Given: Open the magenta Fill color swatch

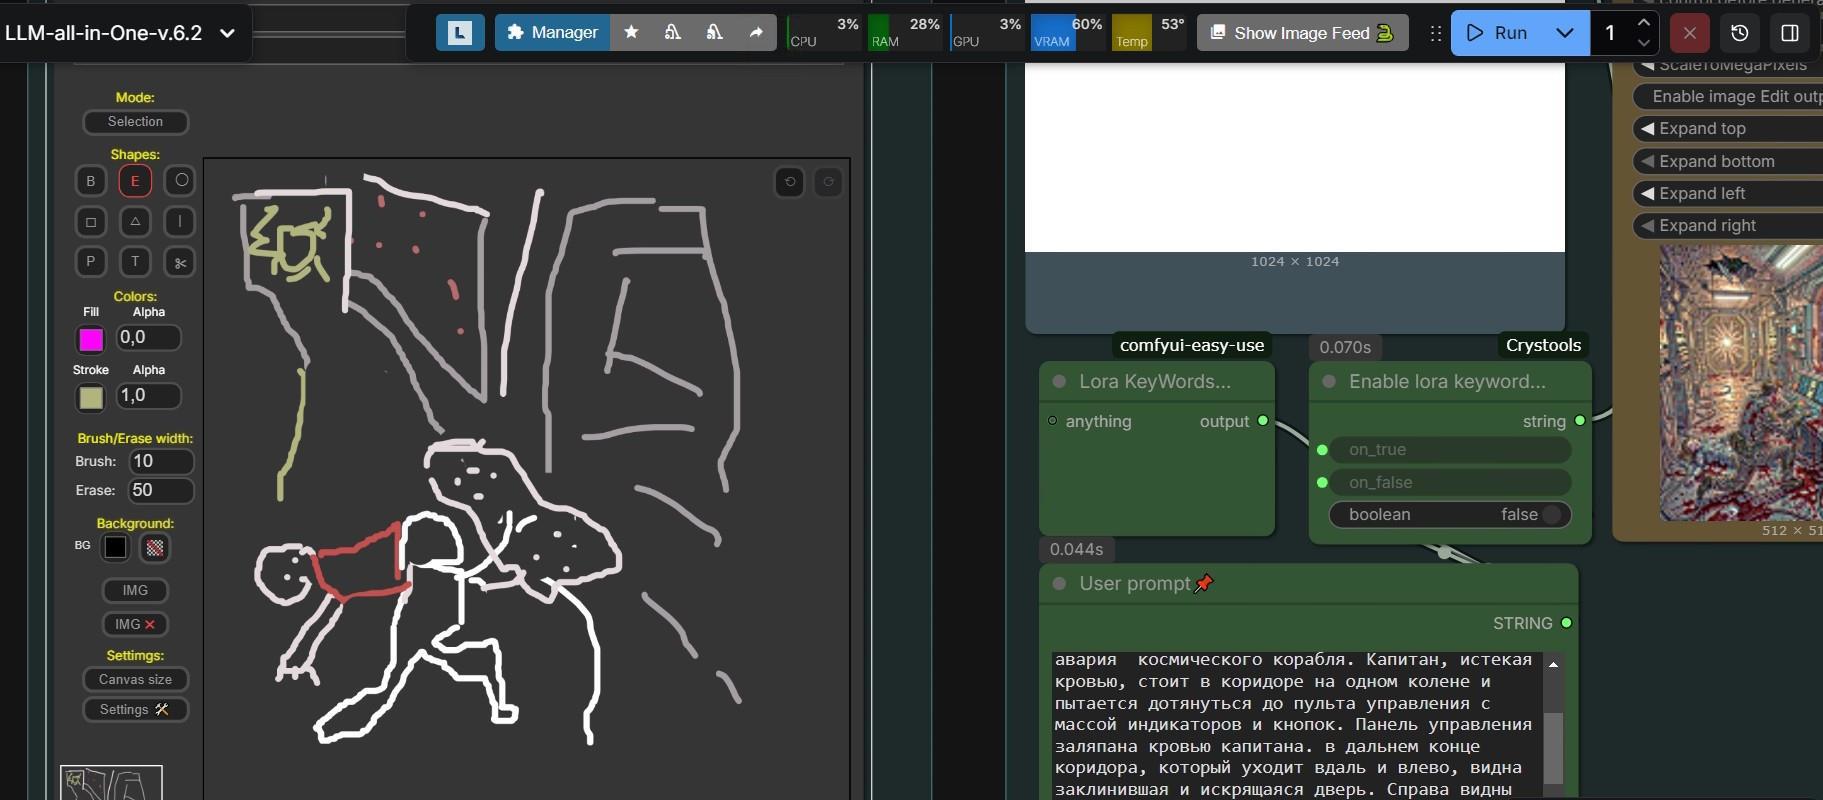Looking at the screenshot, I should (x=91, y=340).
